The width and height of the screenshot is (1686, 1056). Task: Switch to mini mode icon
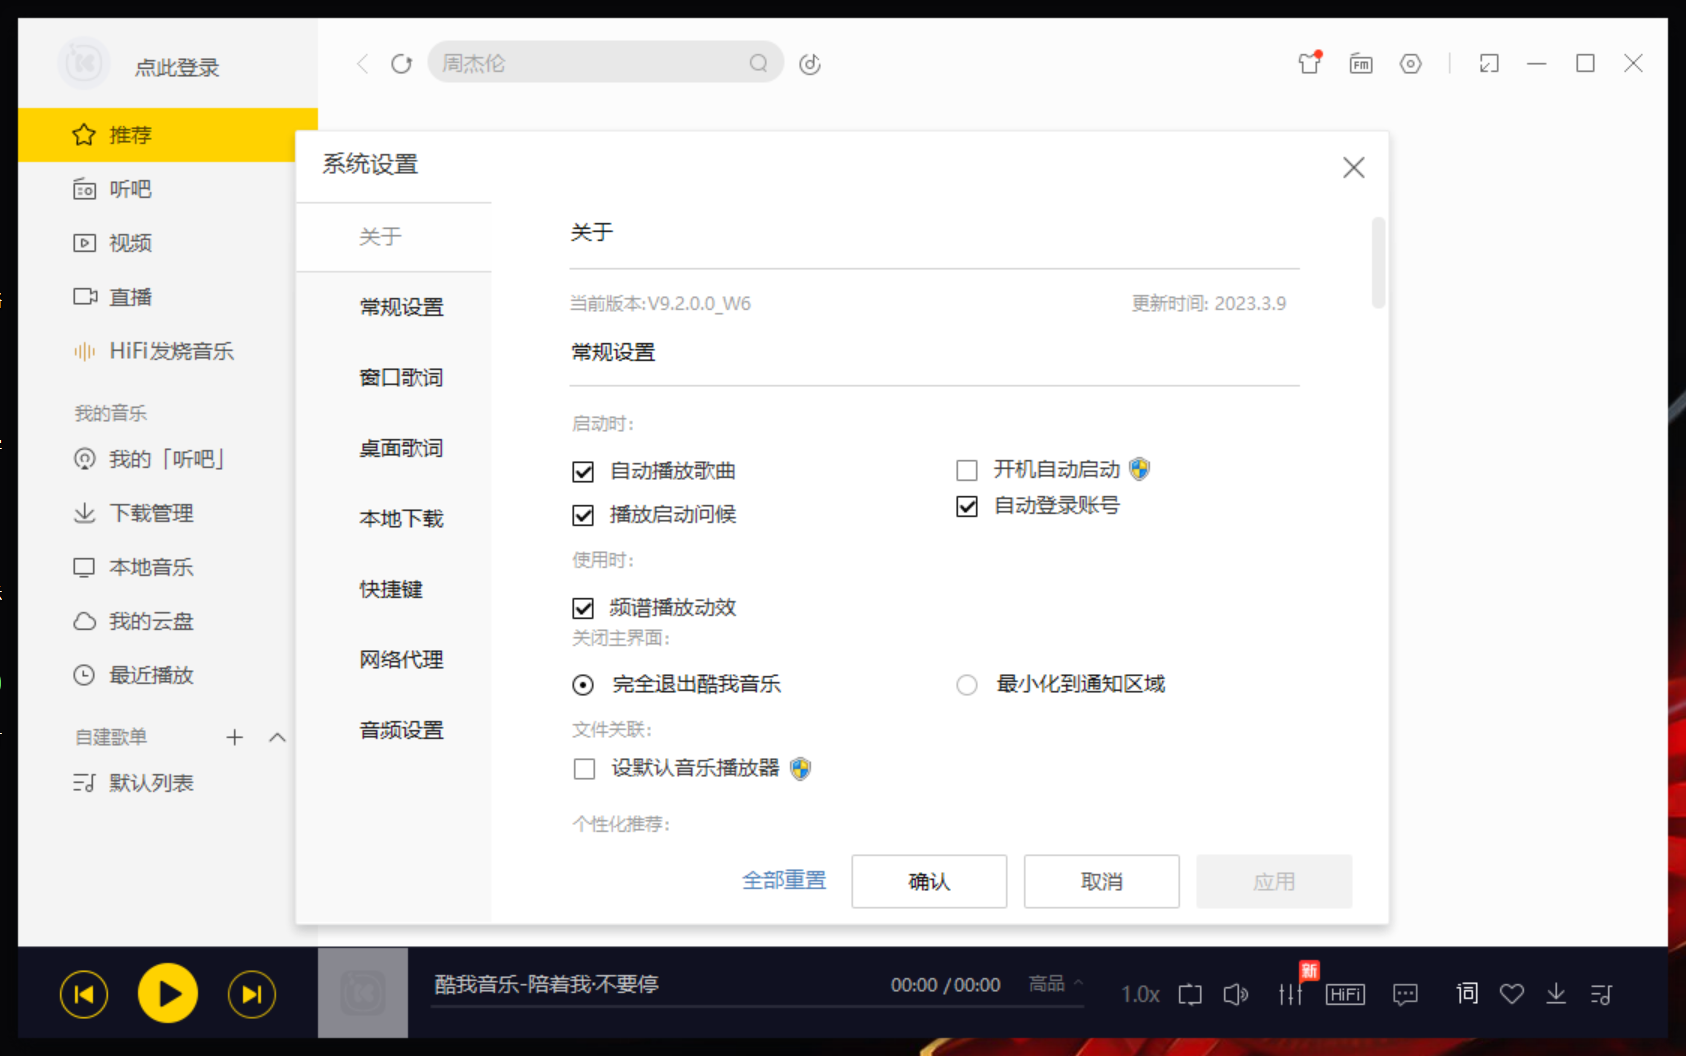coord(1489,64)
